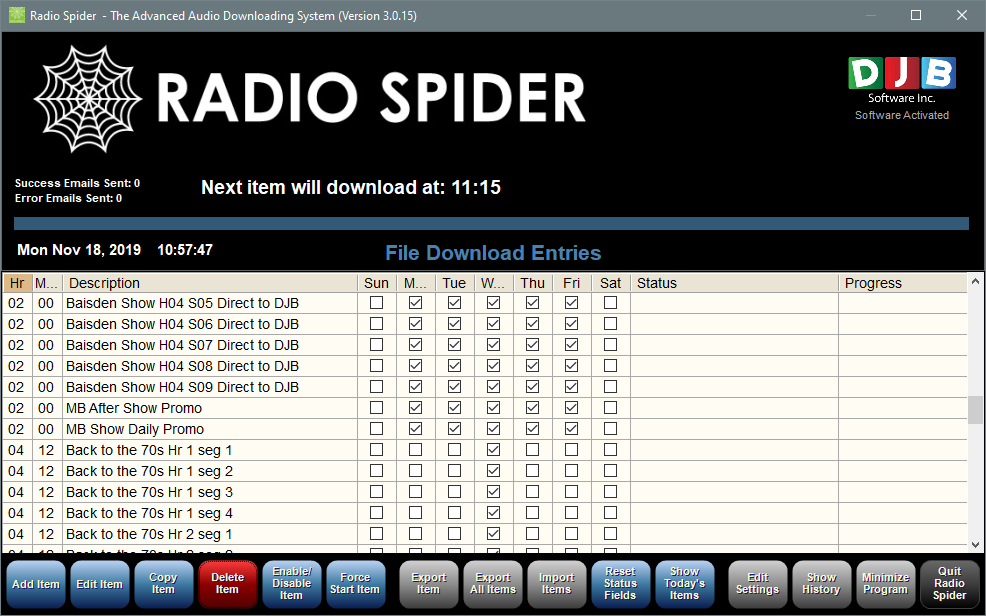Toggle Sunday checkbox for MB After Show Promo

(377, 408)
